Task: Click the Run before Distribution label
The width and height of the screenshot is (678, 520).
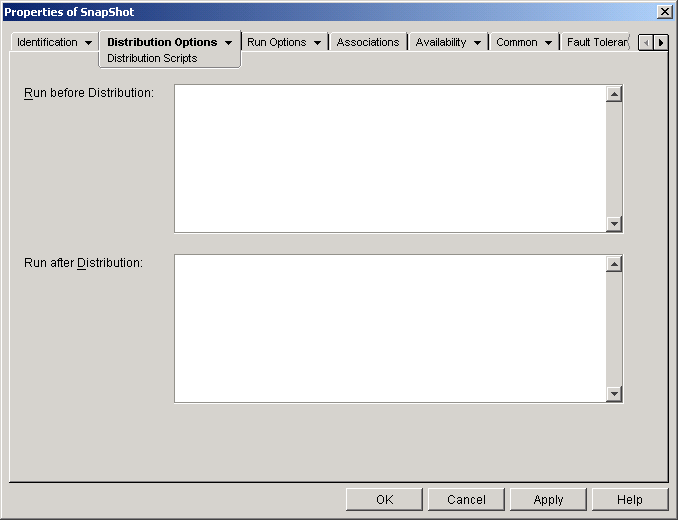Action: pos(89,93)
